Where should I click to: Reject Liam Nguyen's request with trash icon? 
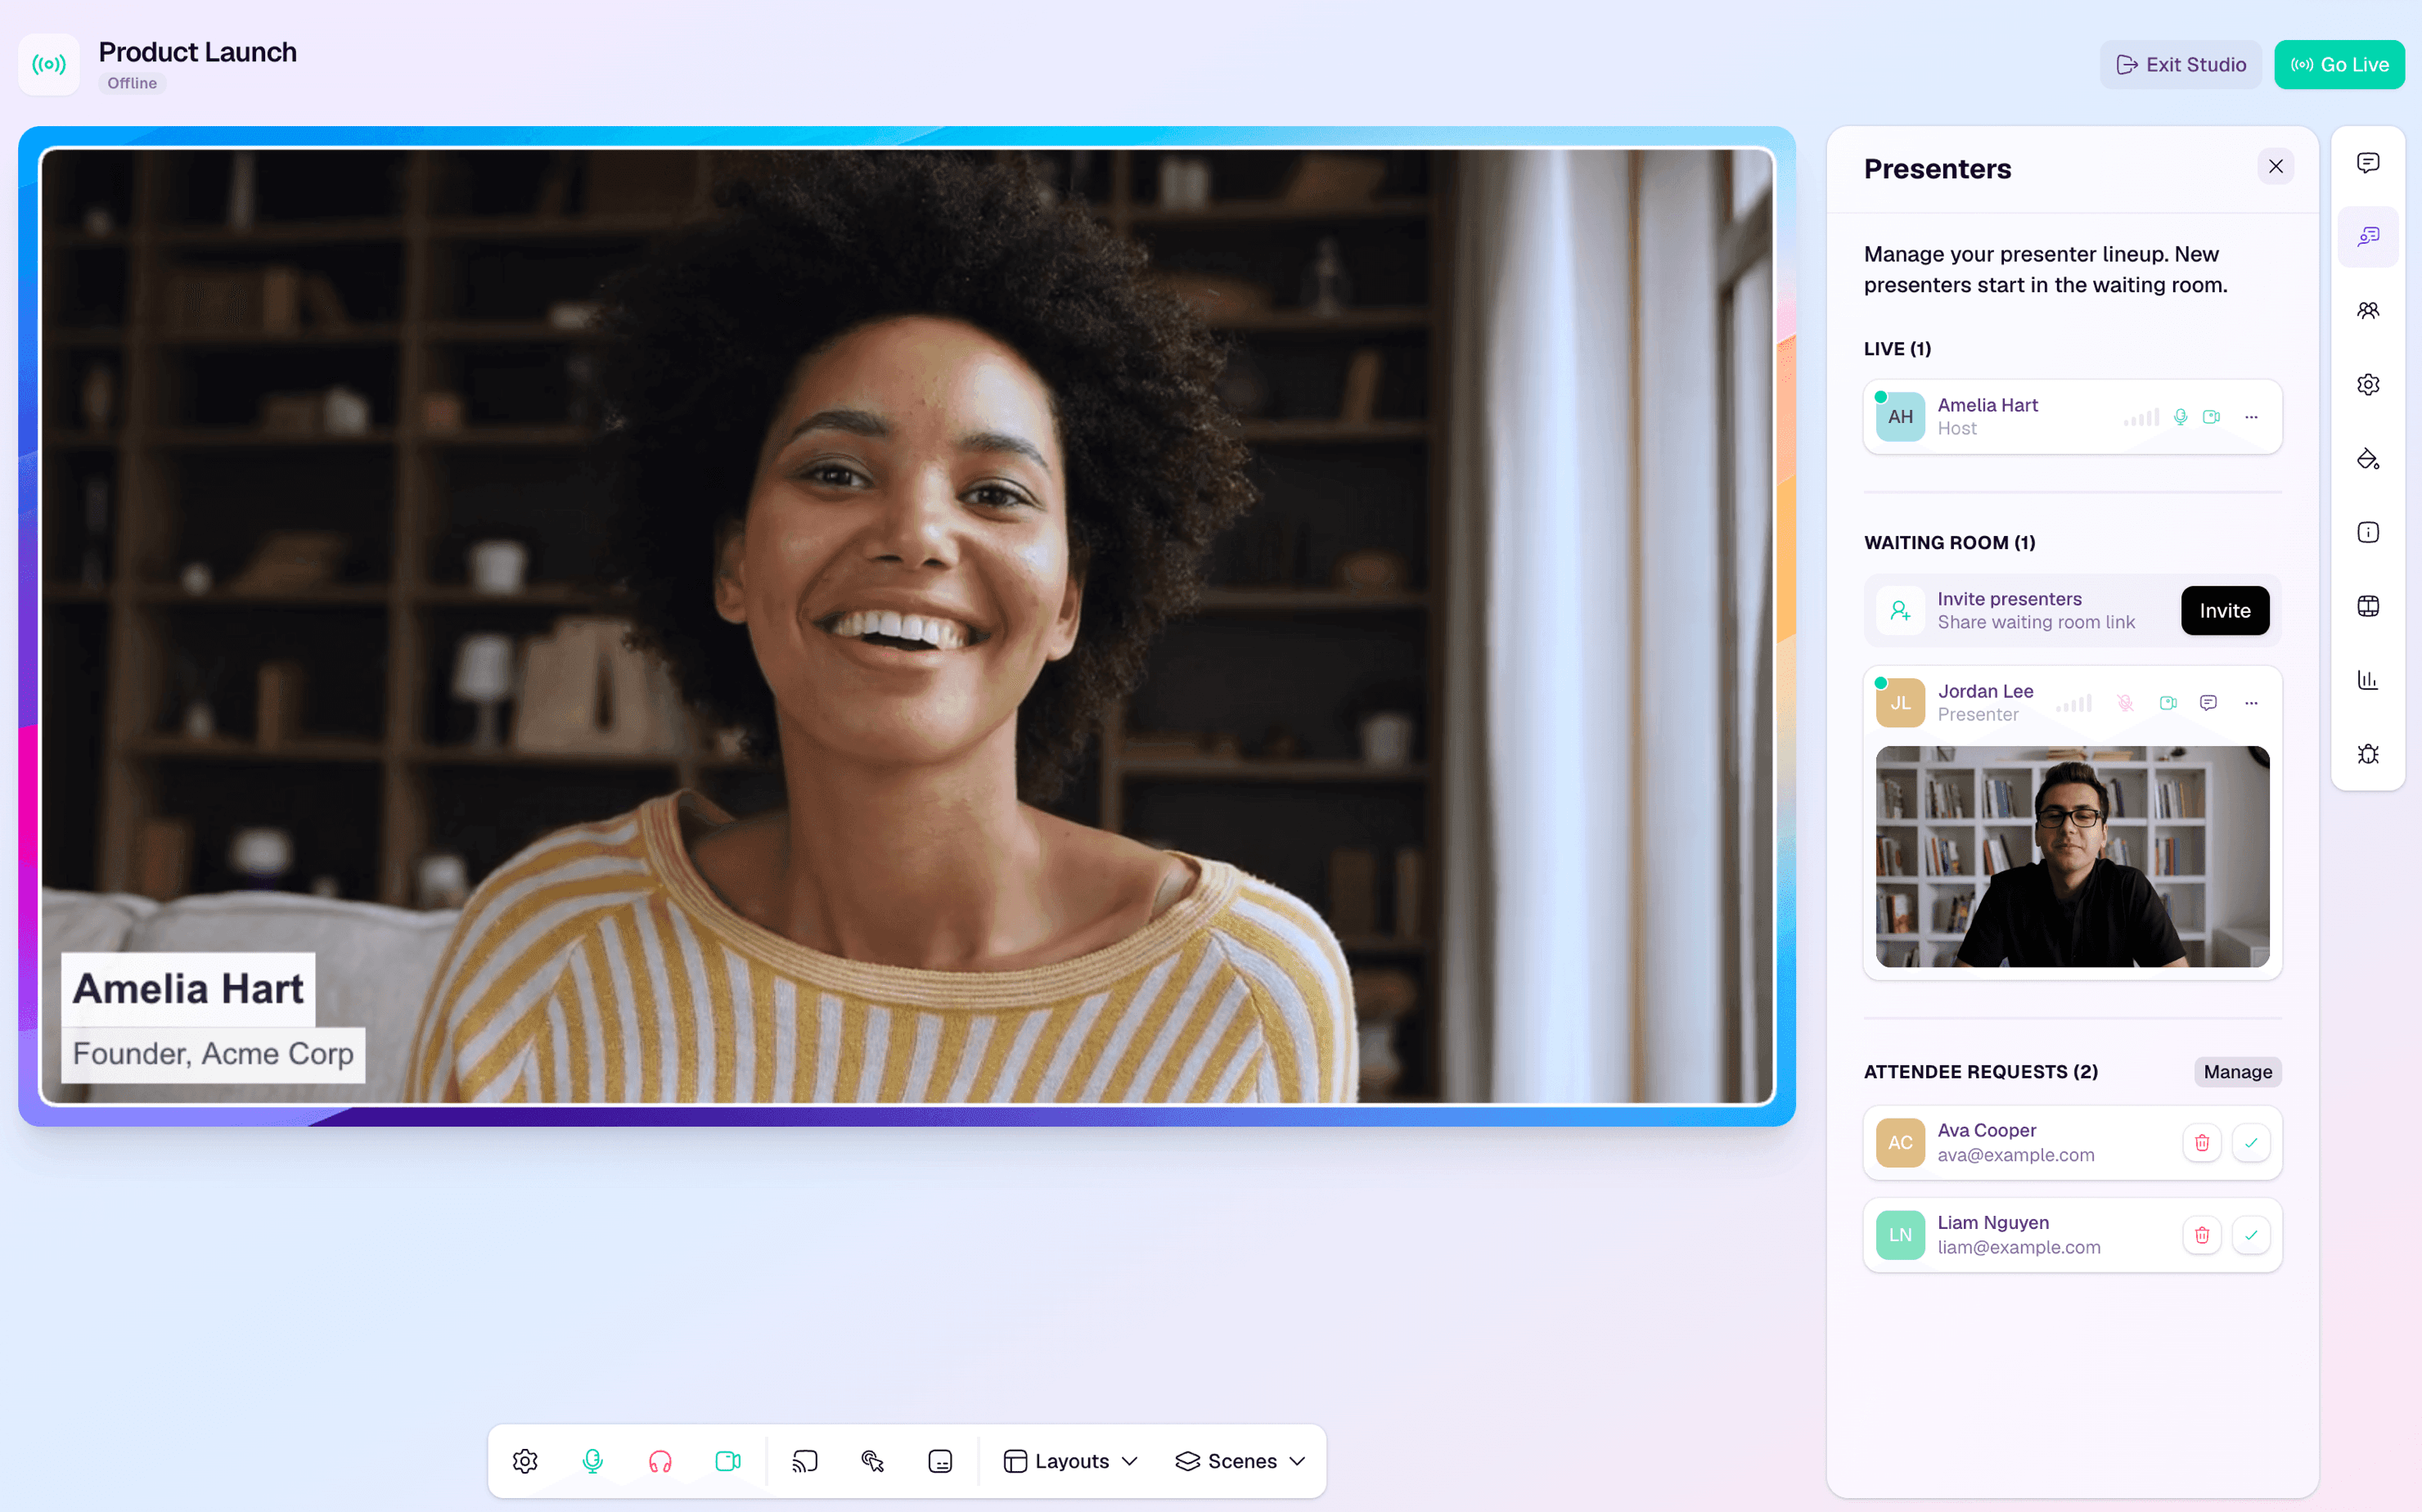click(x=2201, y=1235)
